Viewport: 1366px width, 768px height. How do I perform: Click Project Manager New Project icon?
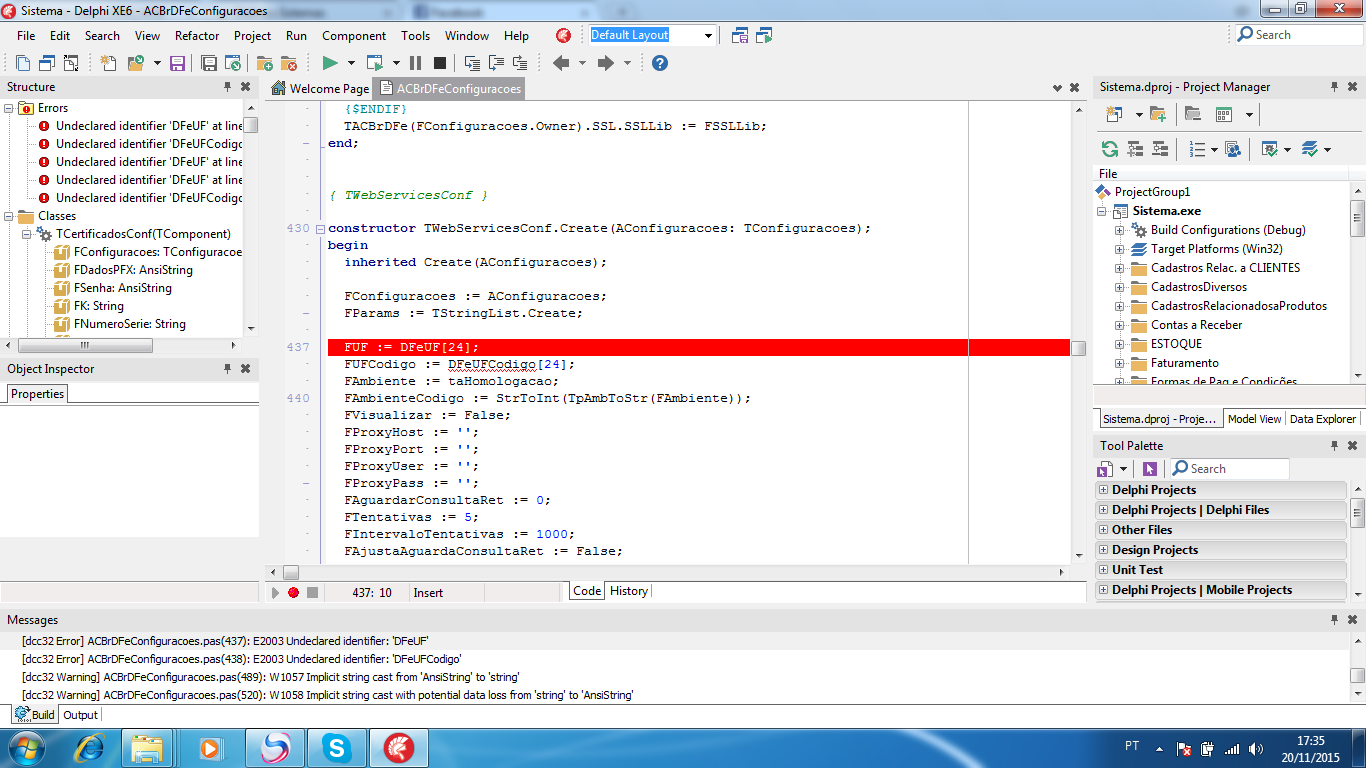1112,114
